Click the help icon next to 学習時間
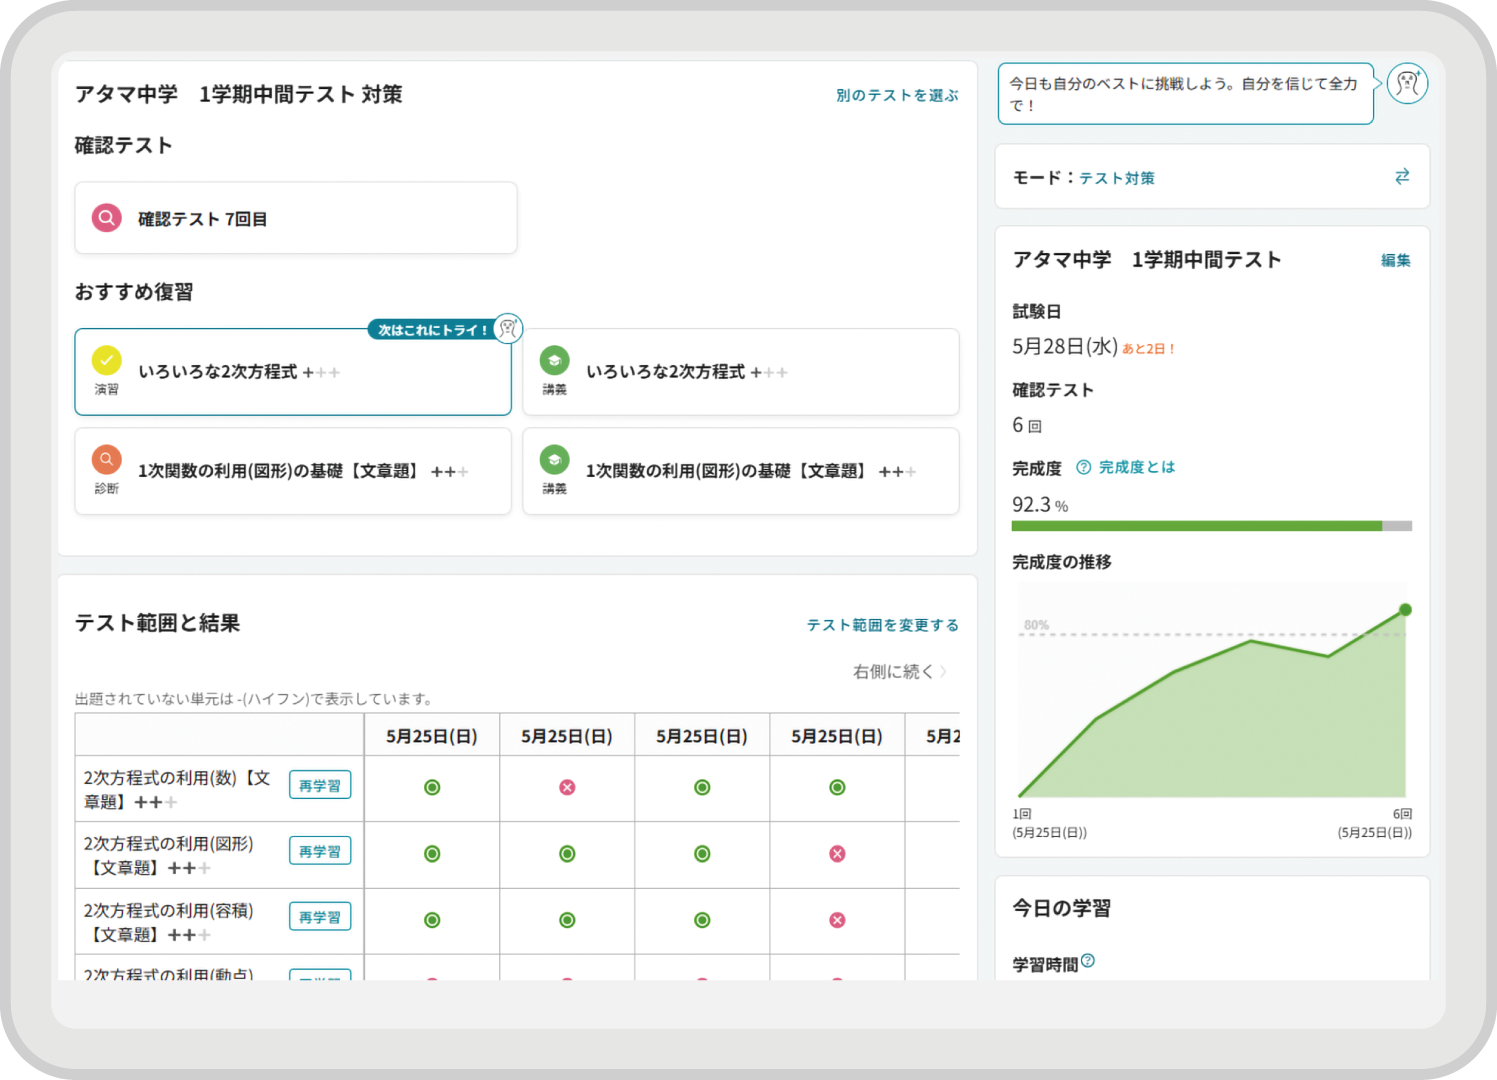This screenshot has height=1080, width=1497. [1088, 961]
